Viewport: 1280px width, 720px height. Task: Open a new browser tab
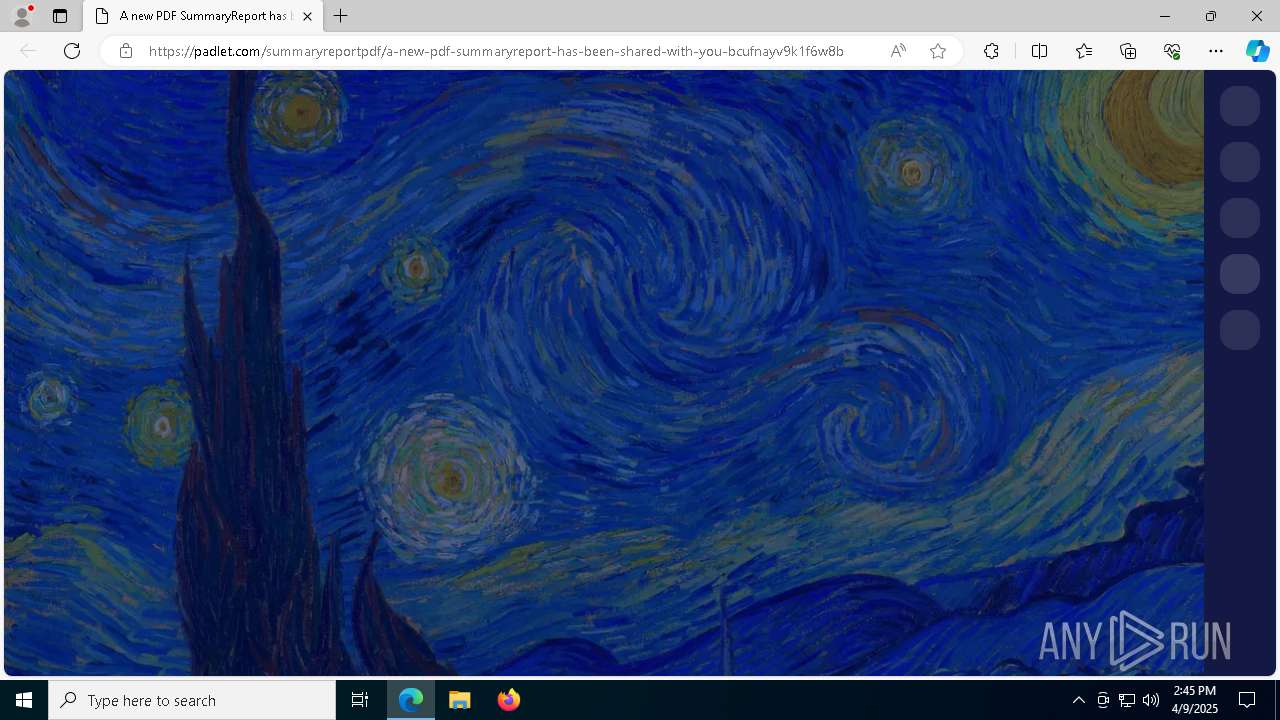[341, 16]
